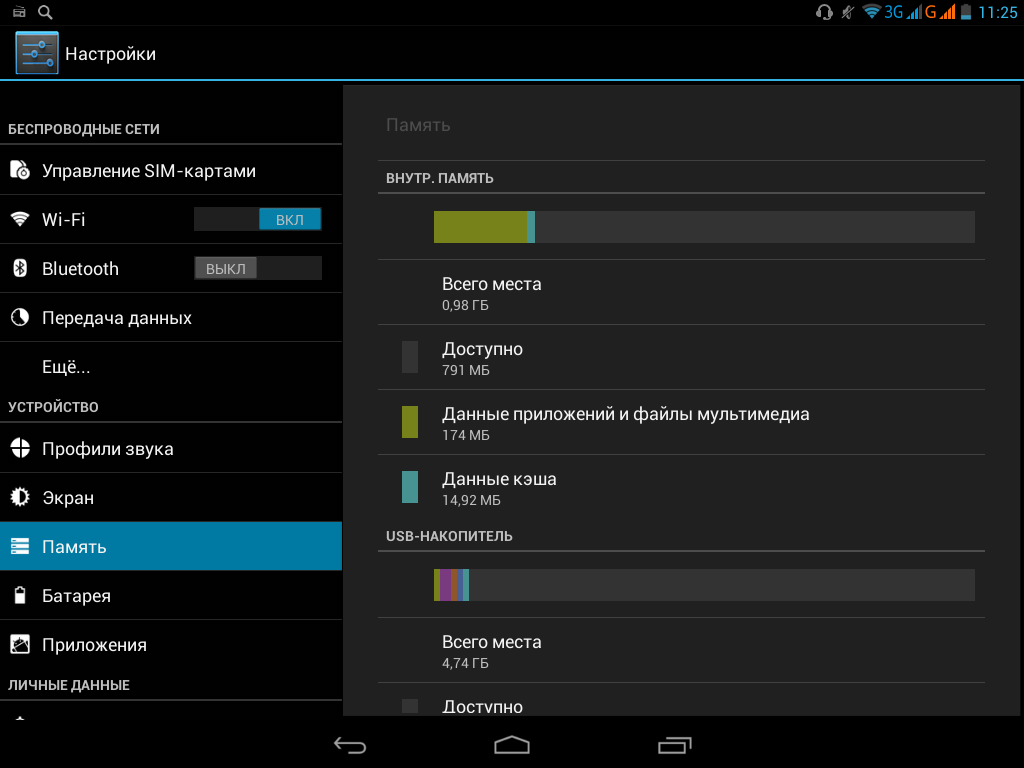Viewport: 1024px width, 768px height.
Task: Open Экран display settings
Action: pos(171,497)
